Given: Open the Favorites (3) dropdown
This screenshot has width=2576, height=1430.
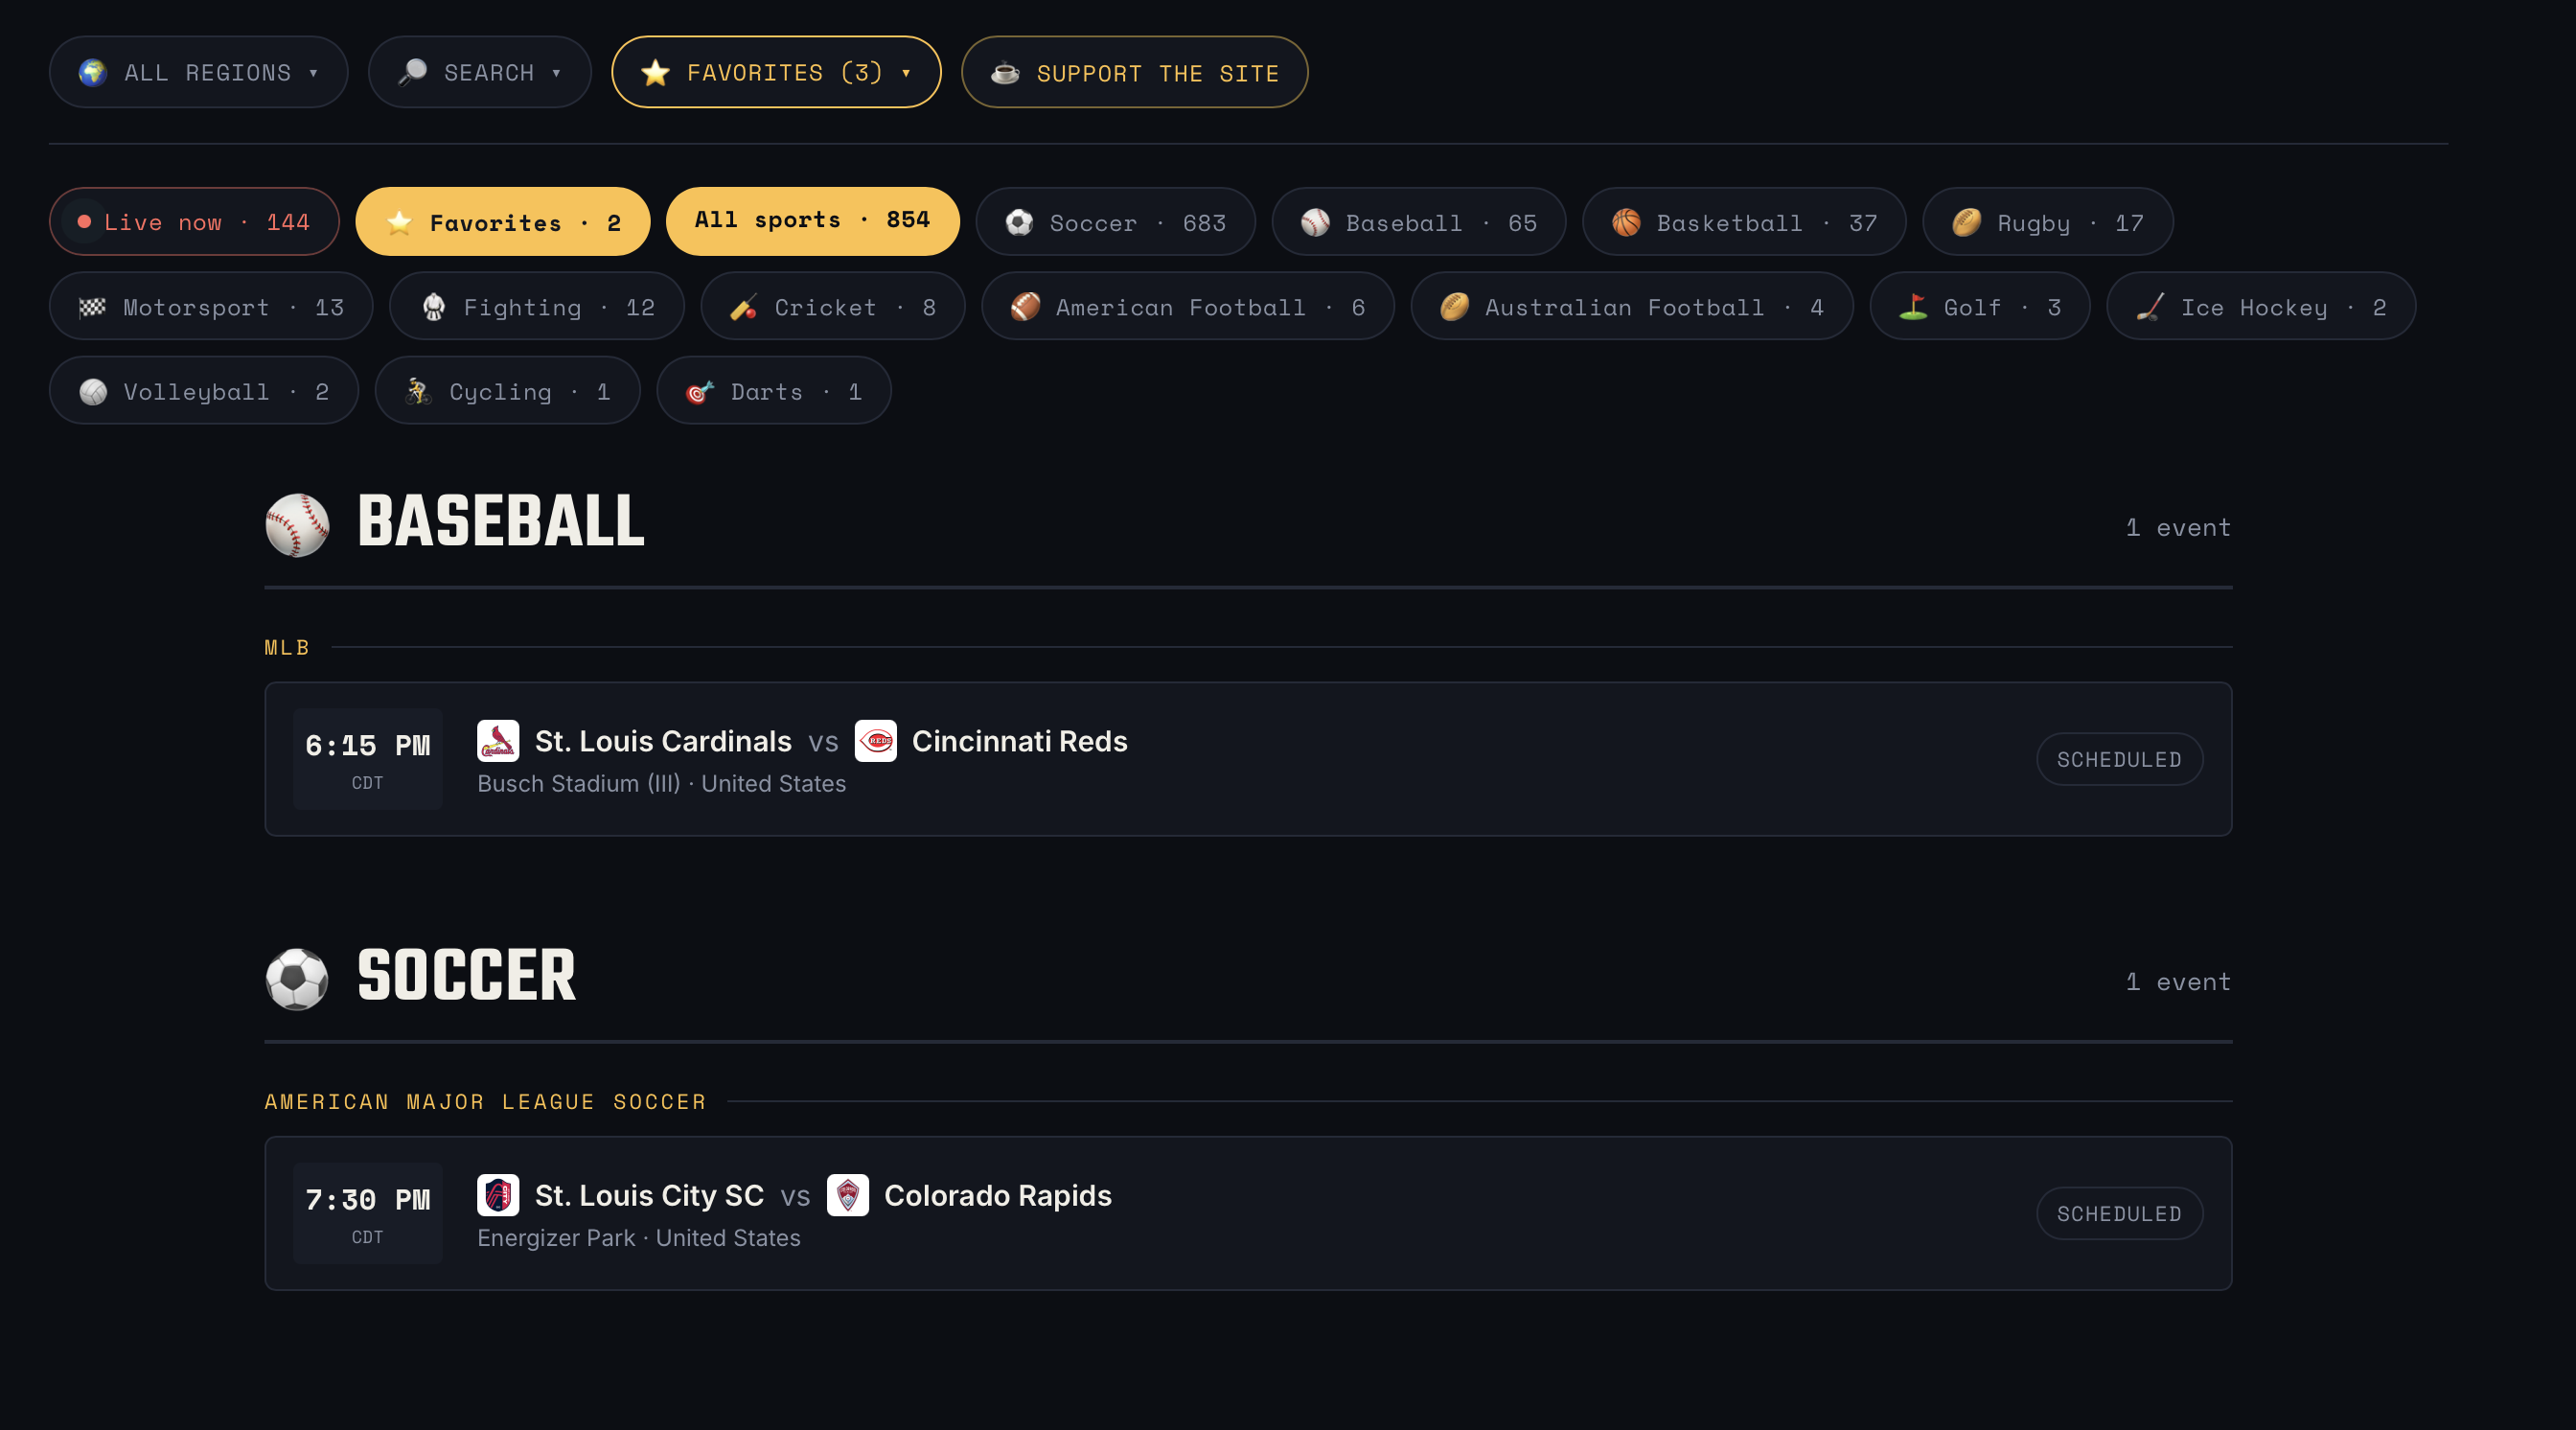Looking at the screenshot, I should (x=776, y=72).
